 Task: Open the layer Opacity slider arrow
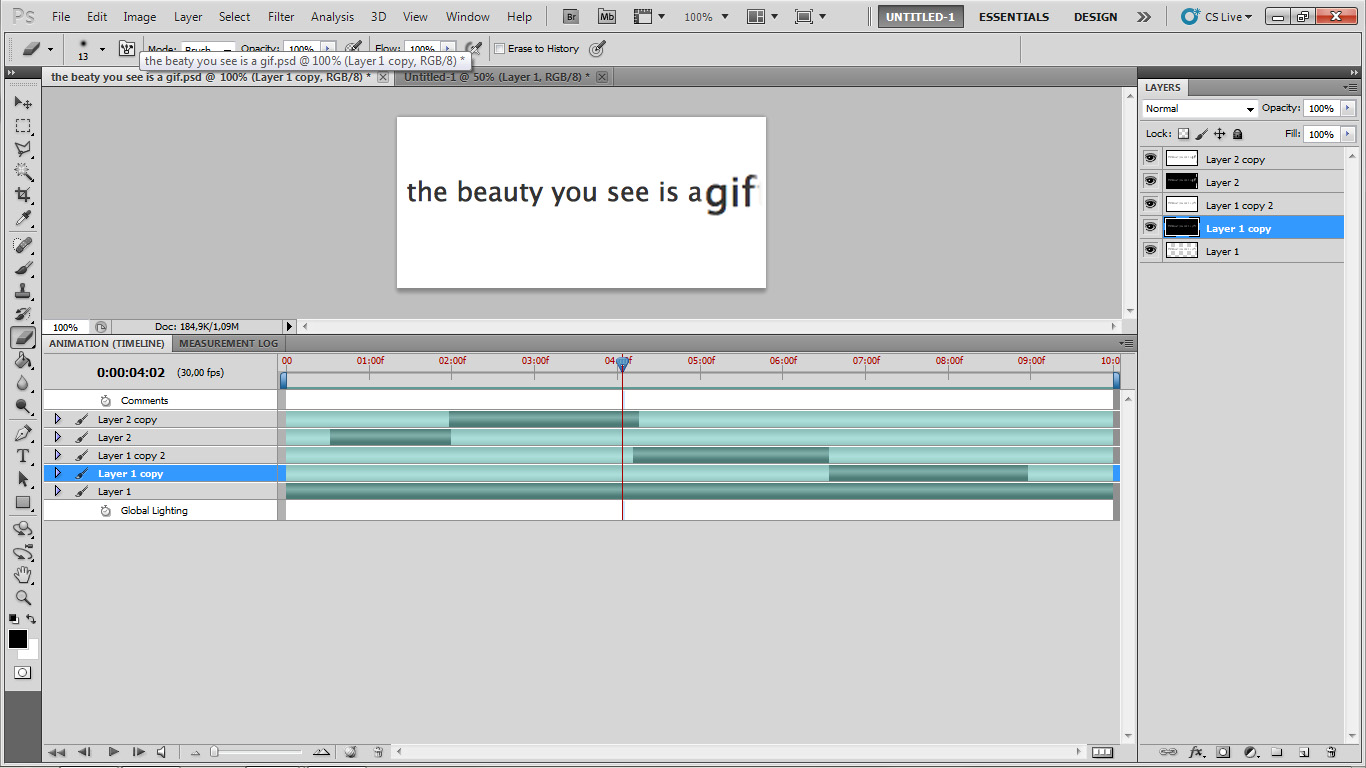(x=1348, y=108)
